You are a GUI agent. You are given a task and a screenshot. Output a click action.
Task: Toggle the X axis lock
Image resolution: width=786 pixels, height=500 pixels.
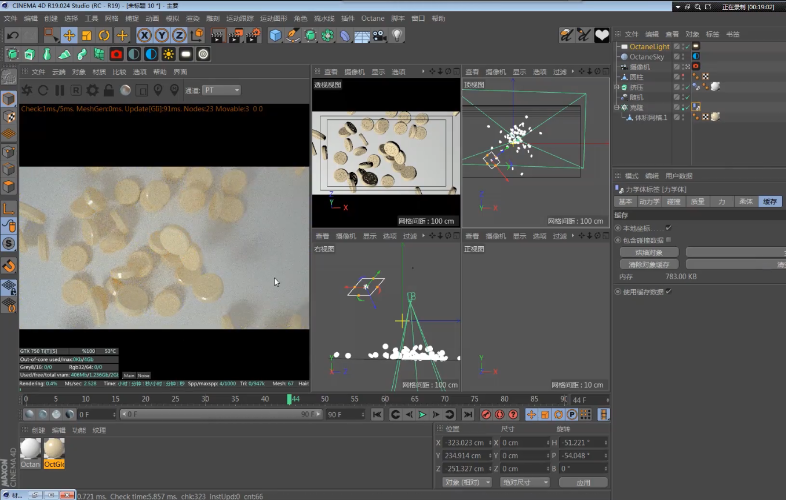pos(145,35)
